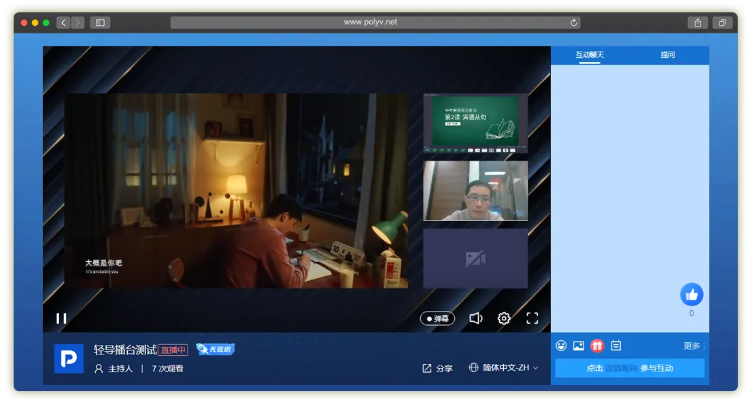Mute the player volume speaker icon
Screen dimensions: 748x400
[475, 318]
